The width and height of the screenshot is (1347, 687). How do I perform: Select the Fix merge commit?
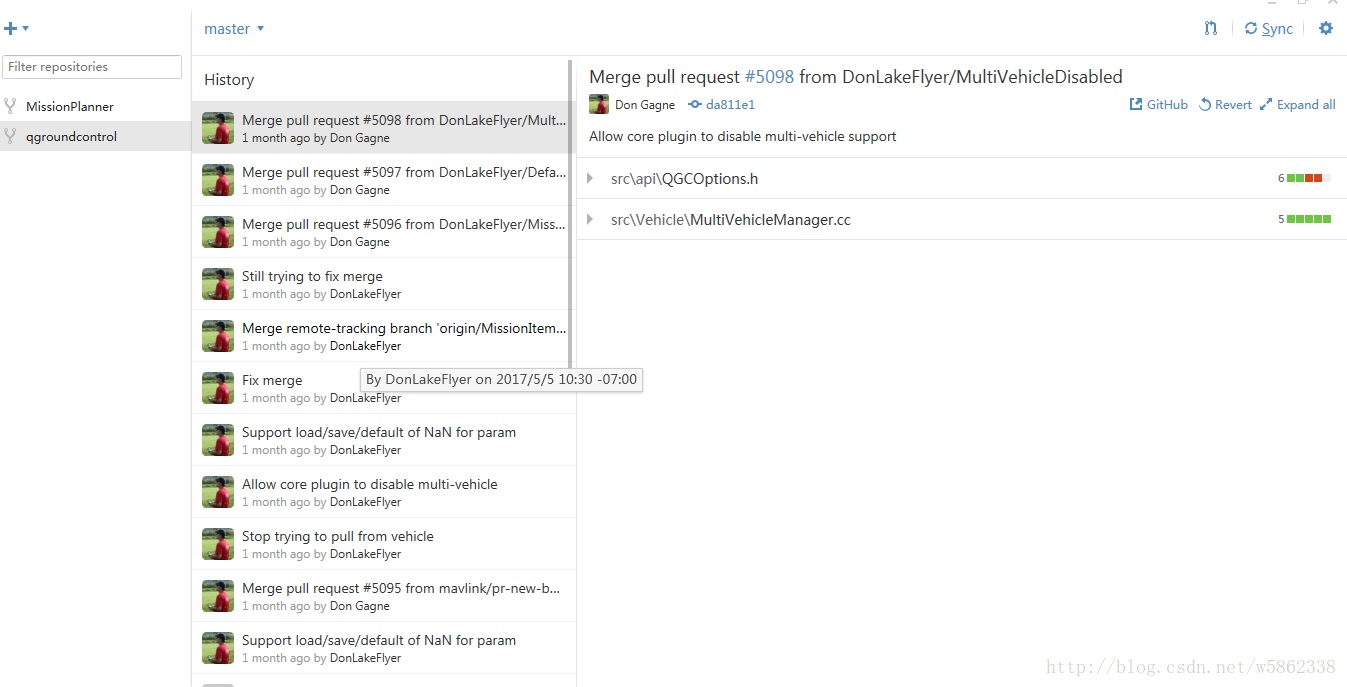tap(384, 388)
